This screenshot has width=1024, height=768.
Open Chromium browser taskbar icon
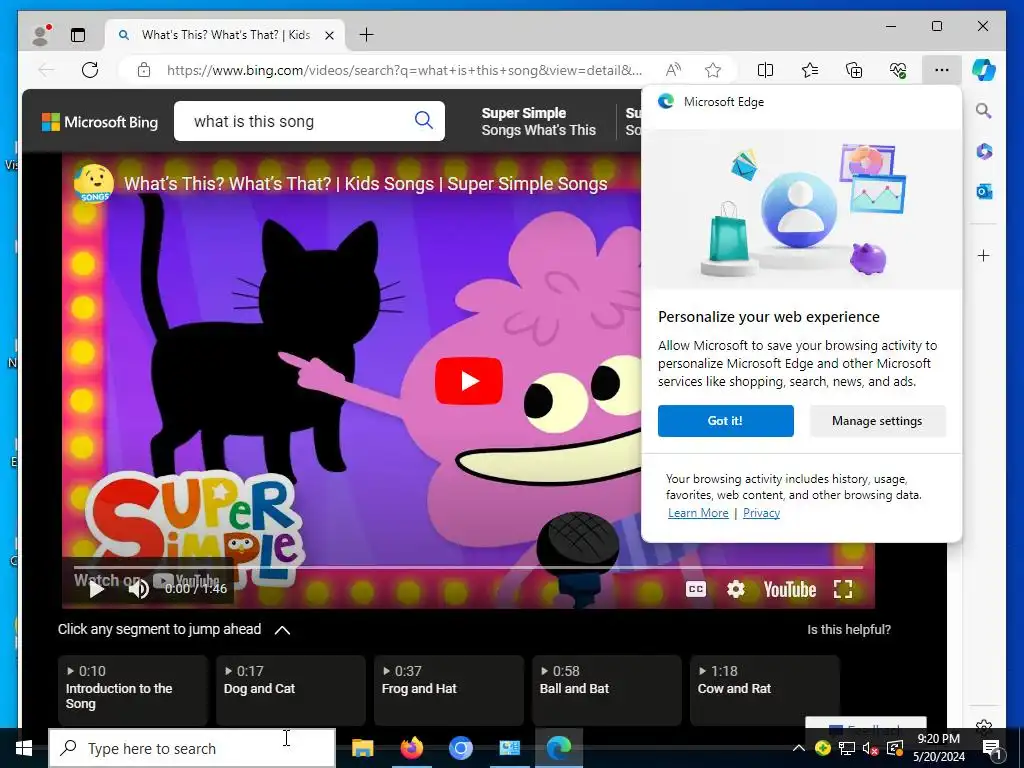460,748
